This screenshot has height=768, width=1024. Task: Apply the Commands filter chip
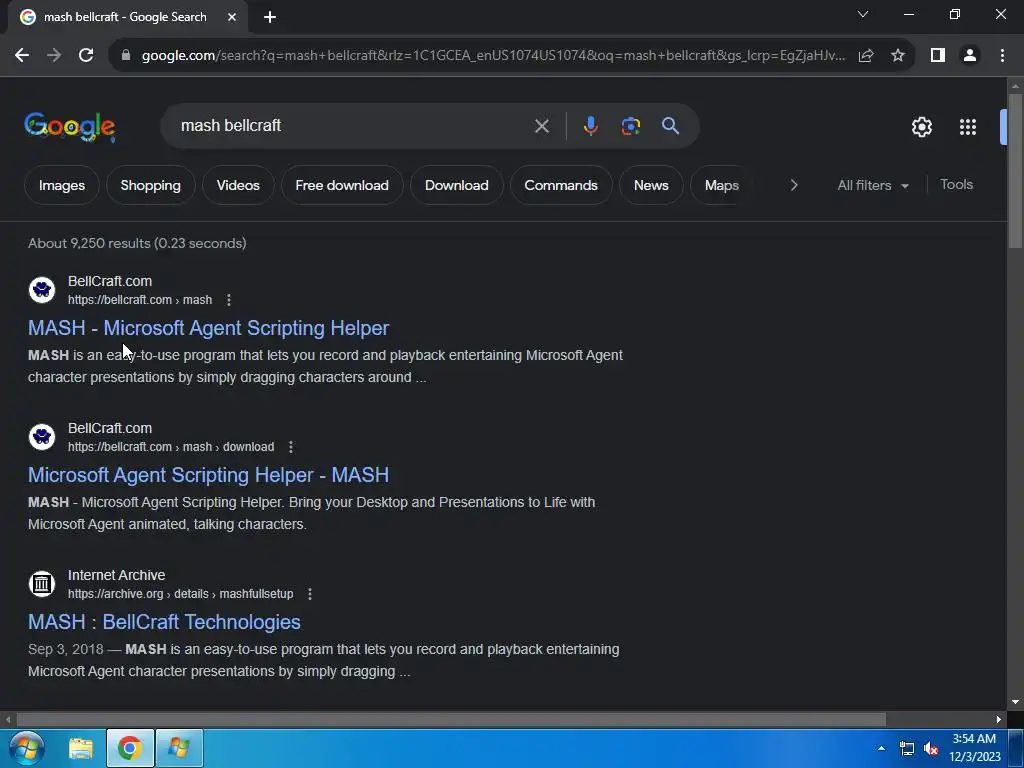pyautogui.click(x=561, y=185)
